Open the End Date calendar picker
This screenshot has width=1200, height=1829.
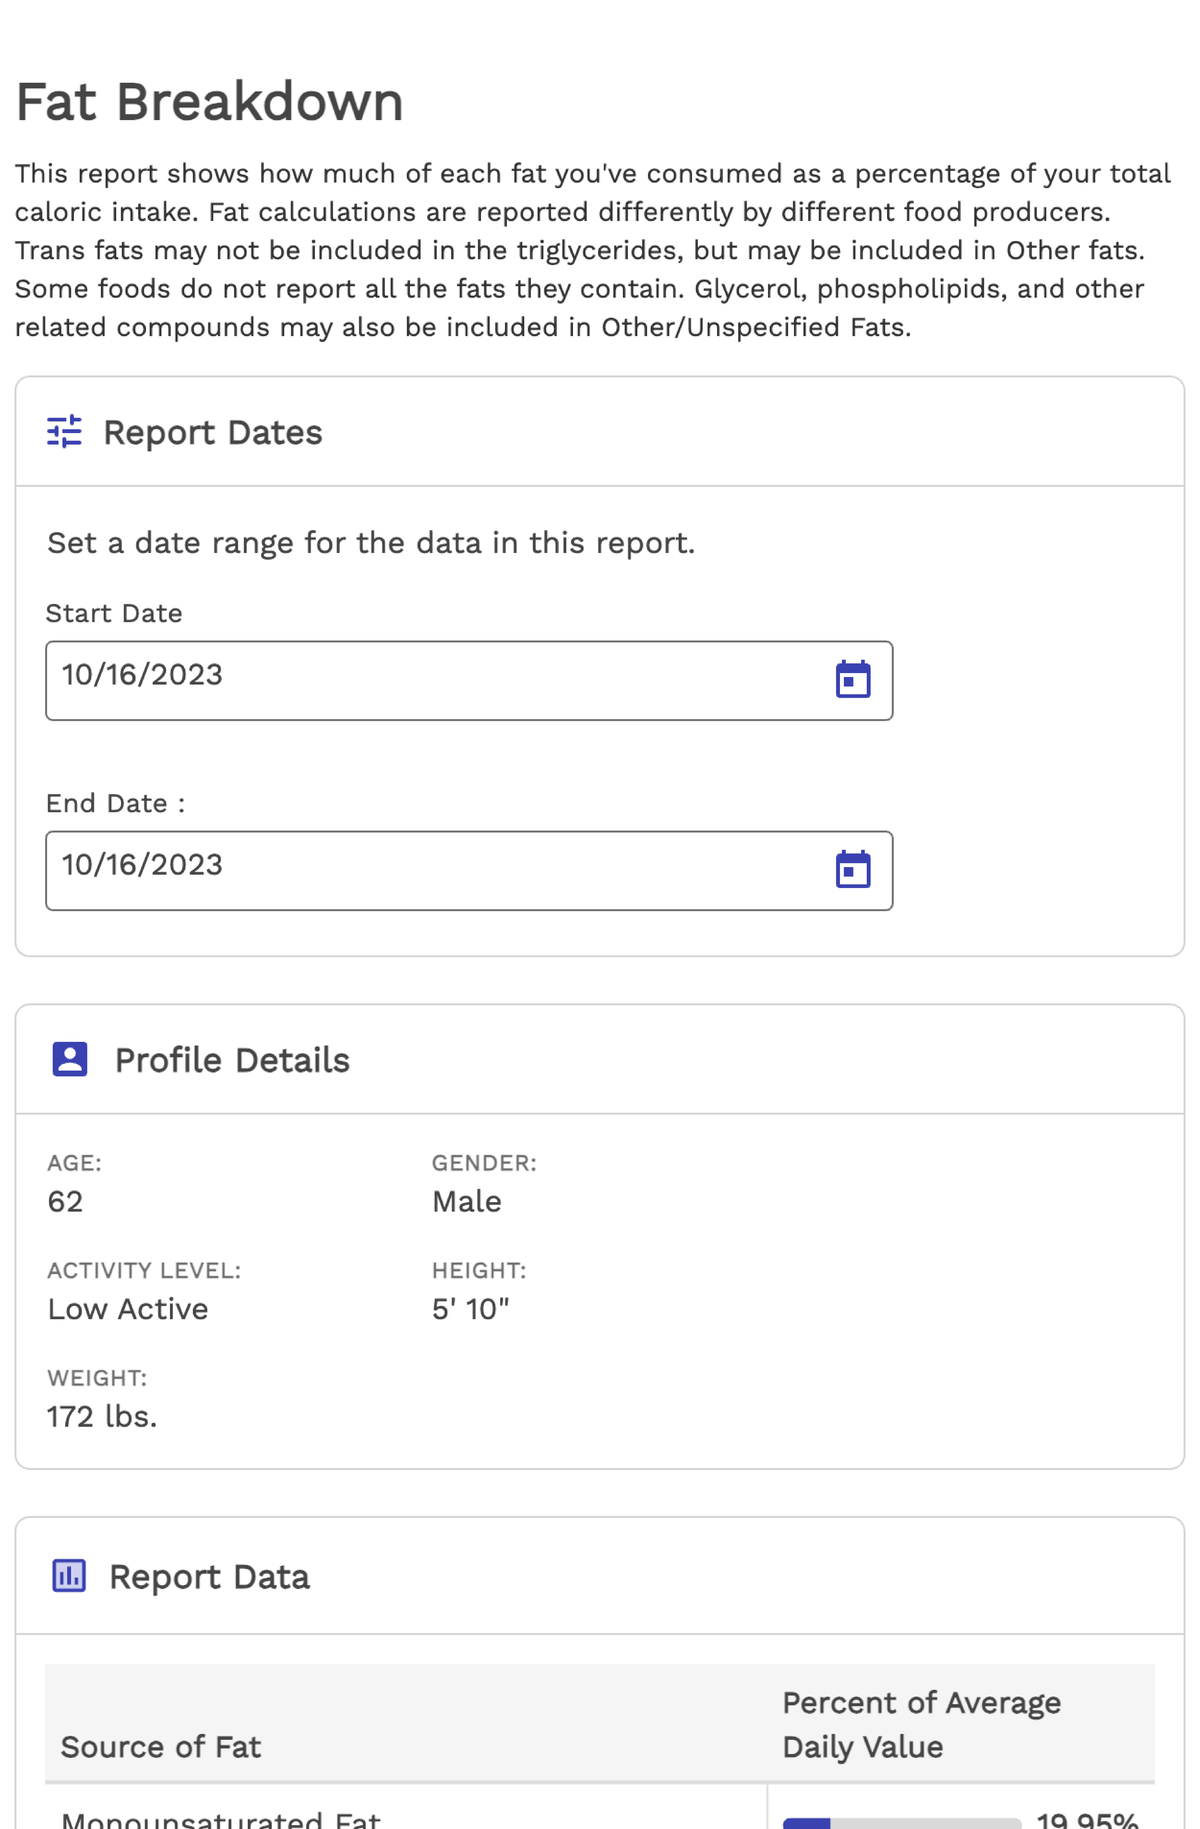(852, 870)
